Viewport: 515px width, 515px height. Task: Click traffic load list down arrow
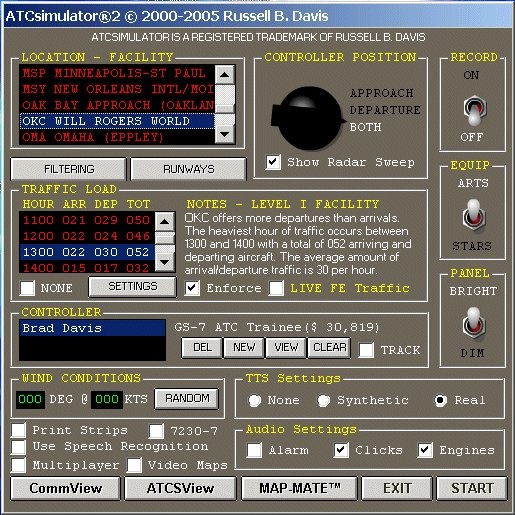pyautogui.click(x=164, y=262)
